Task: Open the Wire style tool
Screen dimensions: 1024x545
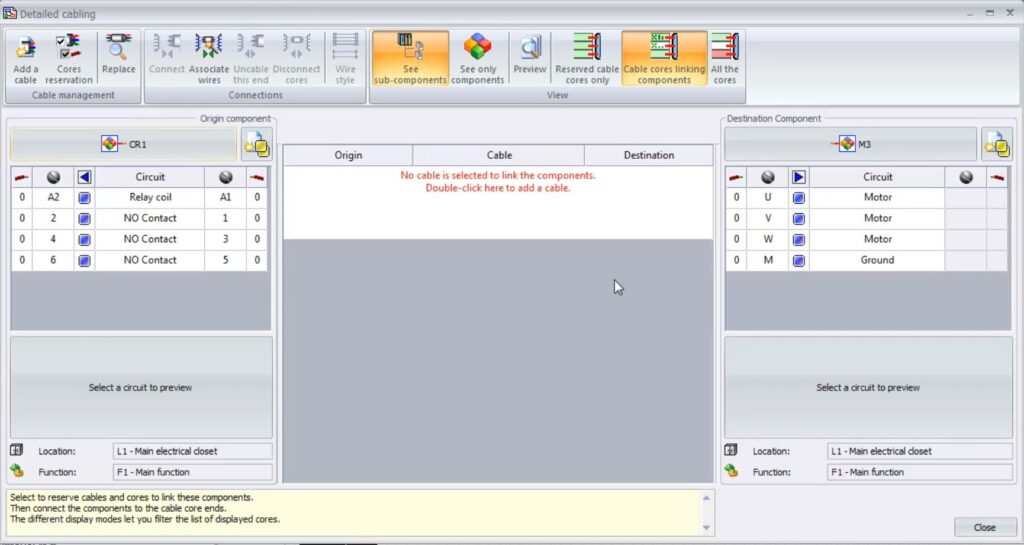Action: coord(345,59)
